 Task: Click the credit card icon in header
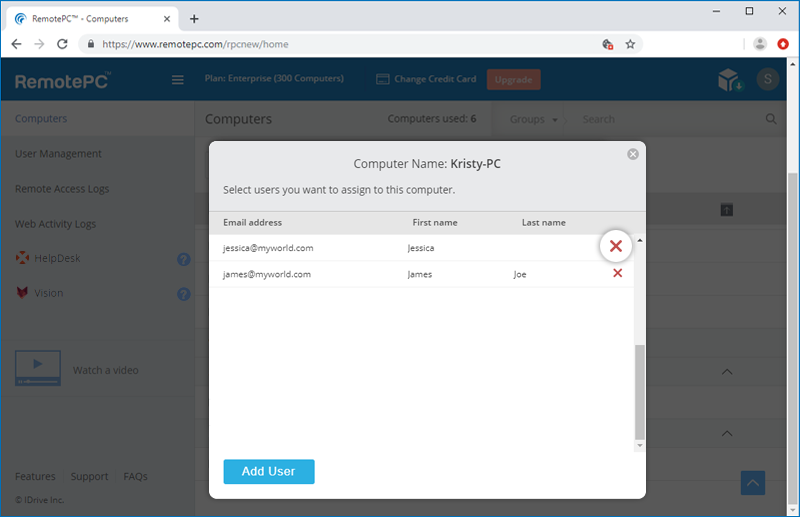[x=383, y=79]
